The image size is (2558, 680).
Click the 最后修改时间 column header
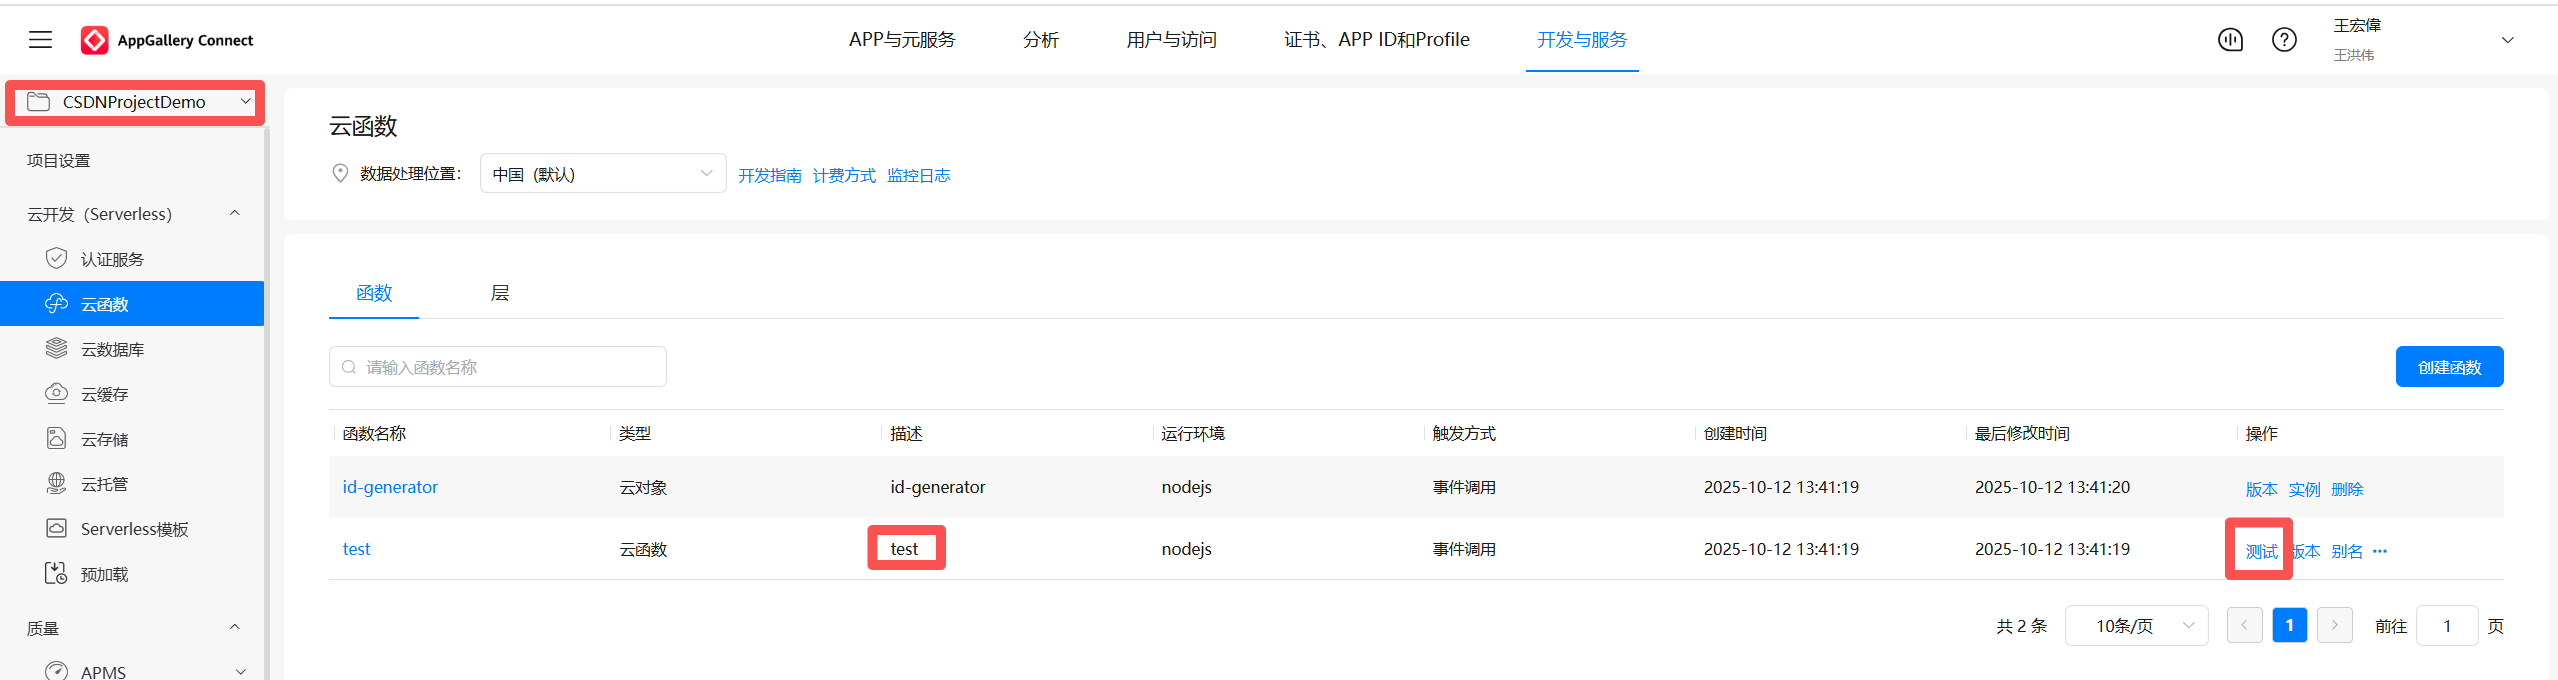pyautogui.click(x=2022, y=433)
